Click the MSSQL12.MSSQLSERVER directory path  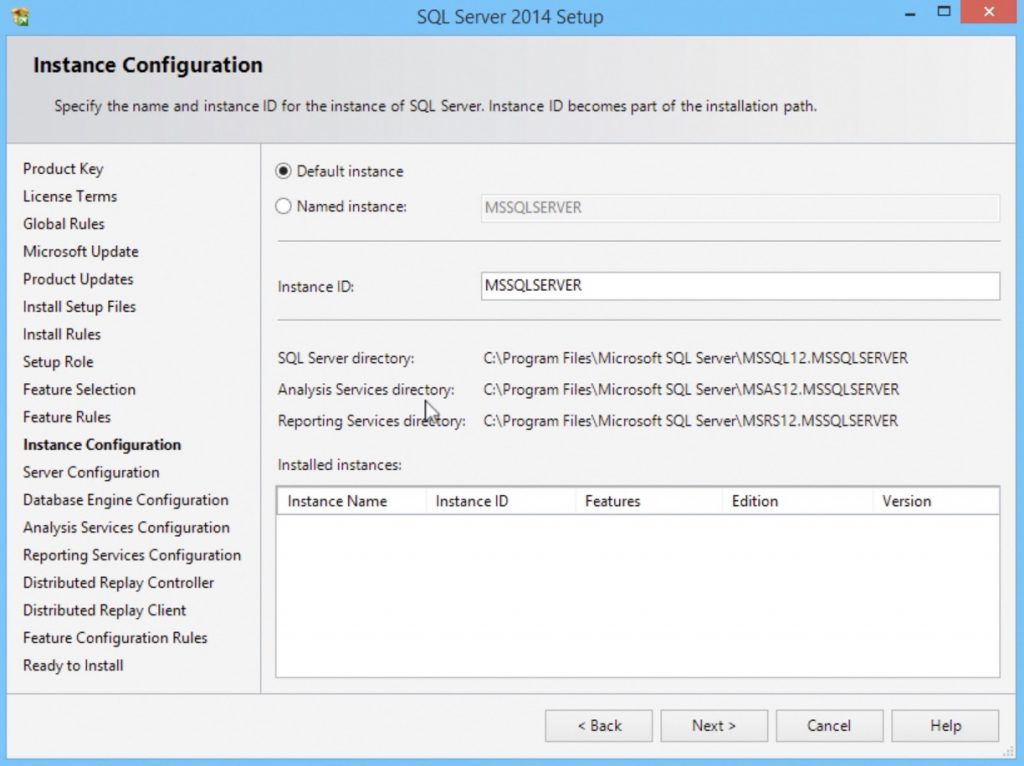tap(696, 359)
